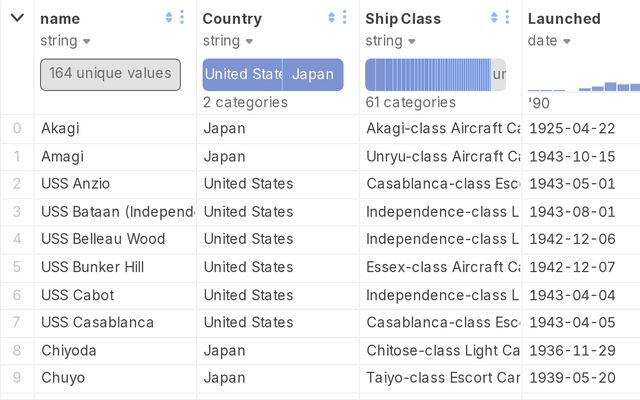Filter Country by the United States bar

(243, 75)
